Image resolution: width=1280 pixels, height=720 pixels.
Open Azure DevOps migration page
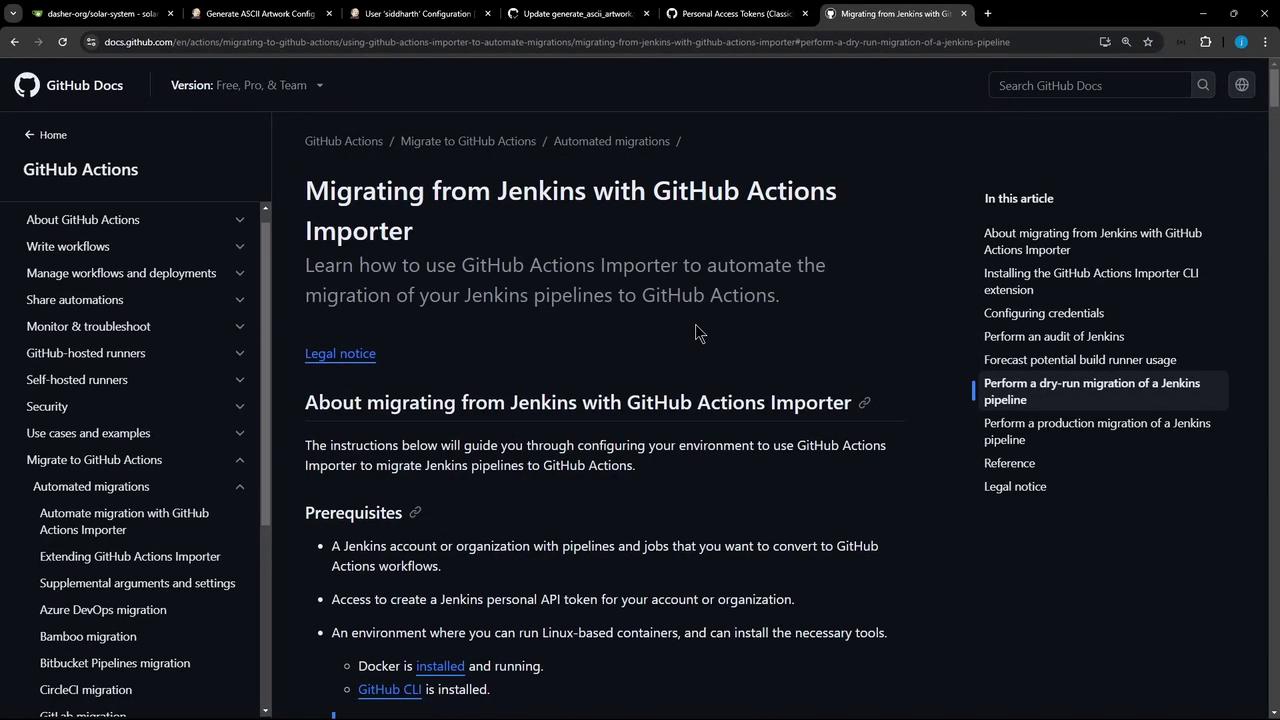[103, 610]
